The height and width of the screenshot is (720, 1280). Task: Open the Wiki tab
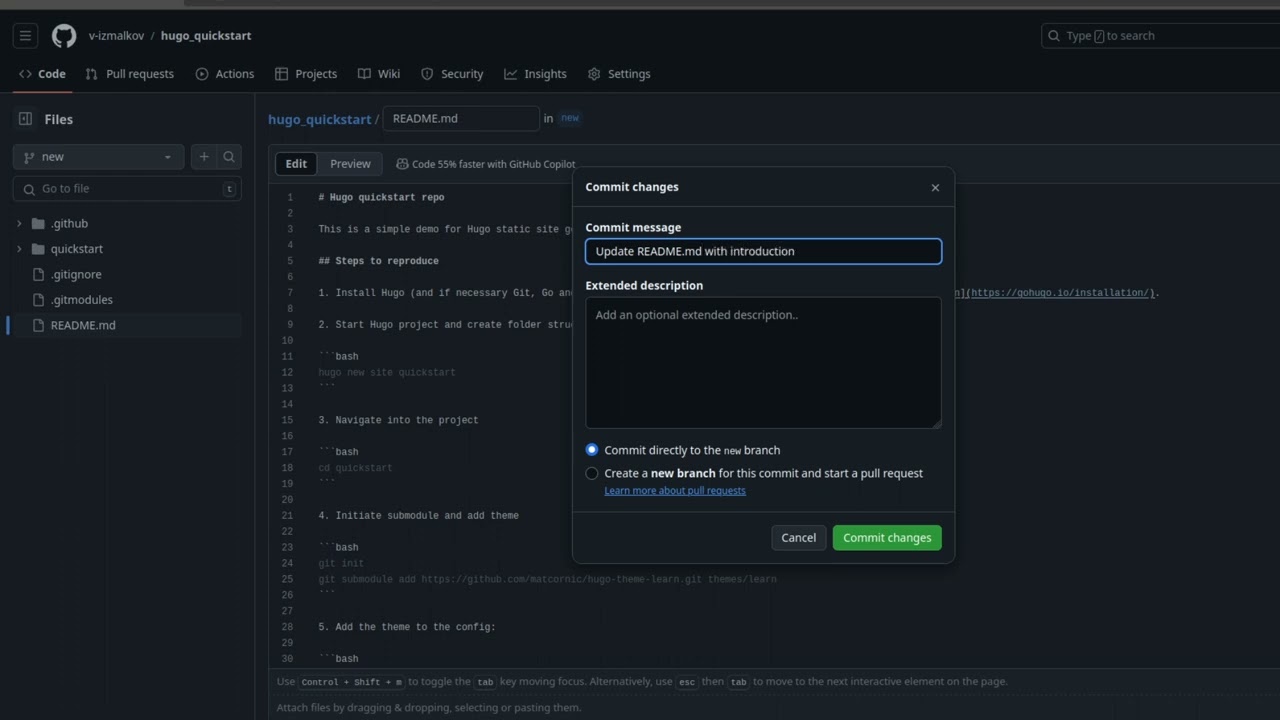point(380,74)
